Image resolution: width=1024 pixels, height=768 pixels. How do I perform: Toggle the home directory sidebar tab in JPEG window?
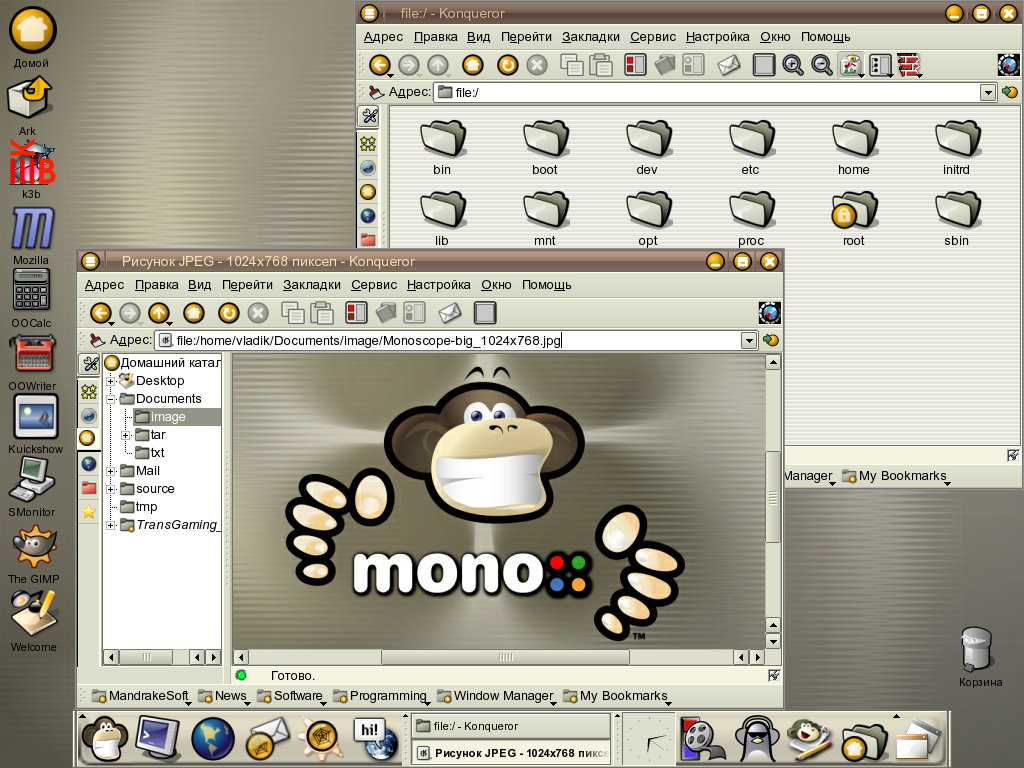coord(88,438)
